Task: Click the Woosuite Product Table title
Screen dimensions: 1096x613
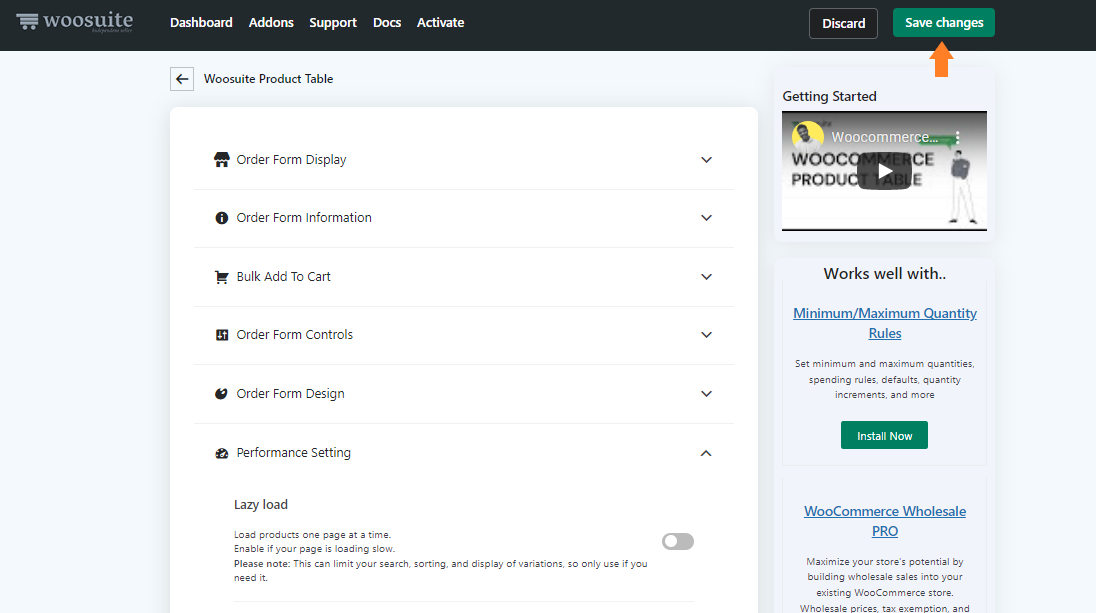Action: tap(268, 79)
